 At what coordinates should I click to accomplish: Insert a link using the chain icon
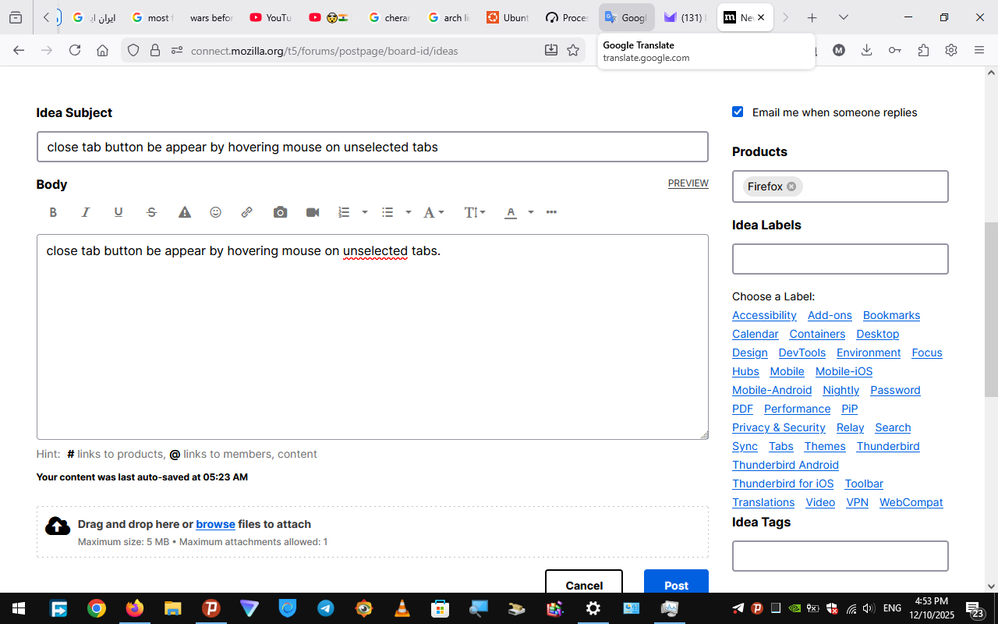coord(246,212)
